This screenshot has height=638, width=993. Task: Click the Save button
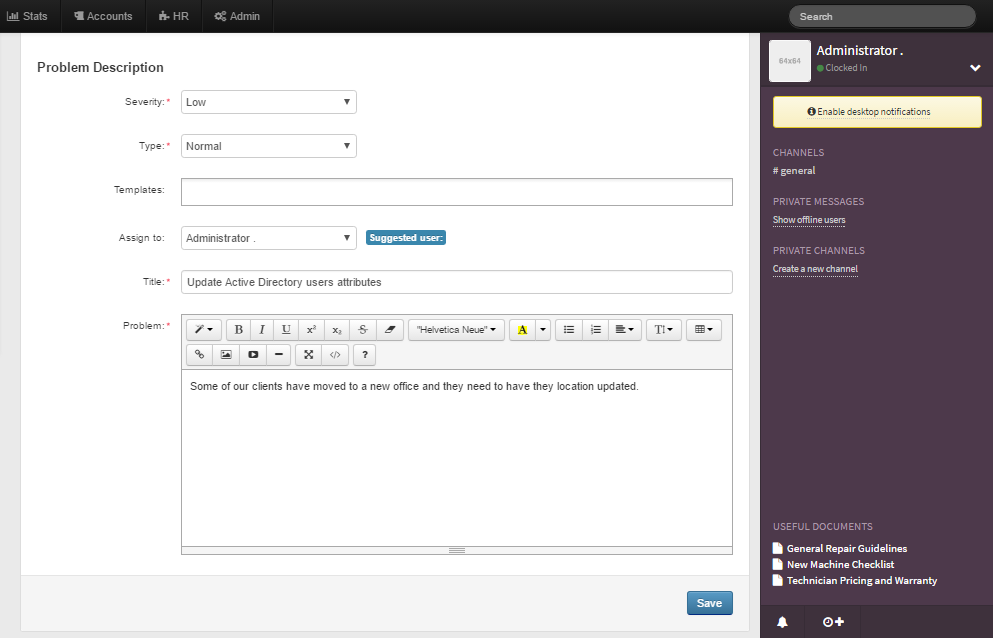pos(709,603)
